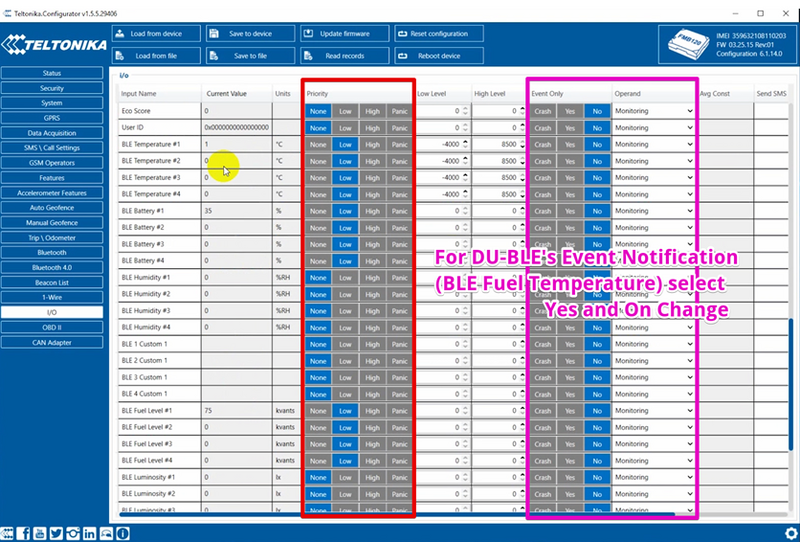Click Reset configuration
This screenshot has height=542, width=800.
point(439,34)
